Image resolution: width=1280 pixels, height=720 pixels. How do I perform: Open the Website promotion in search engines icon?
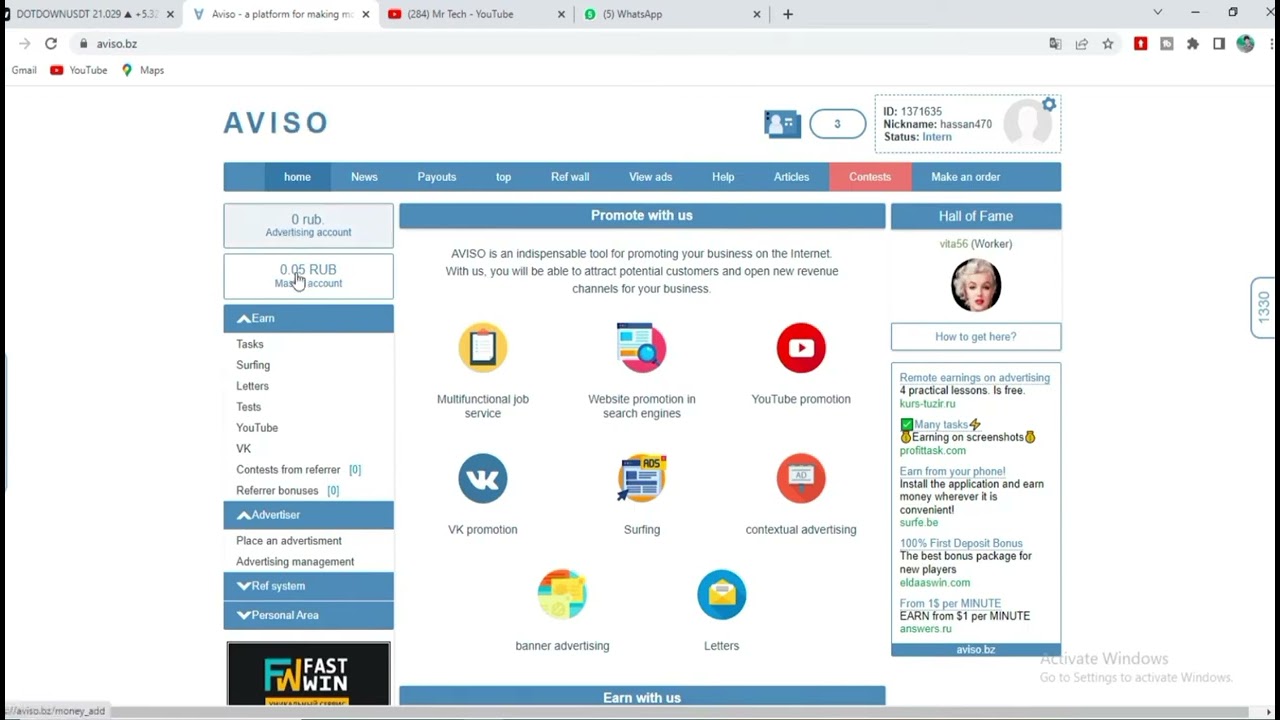tap(641, 348)
